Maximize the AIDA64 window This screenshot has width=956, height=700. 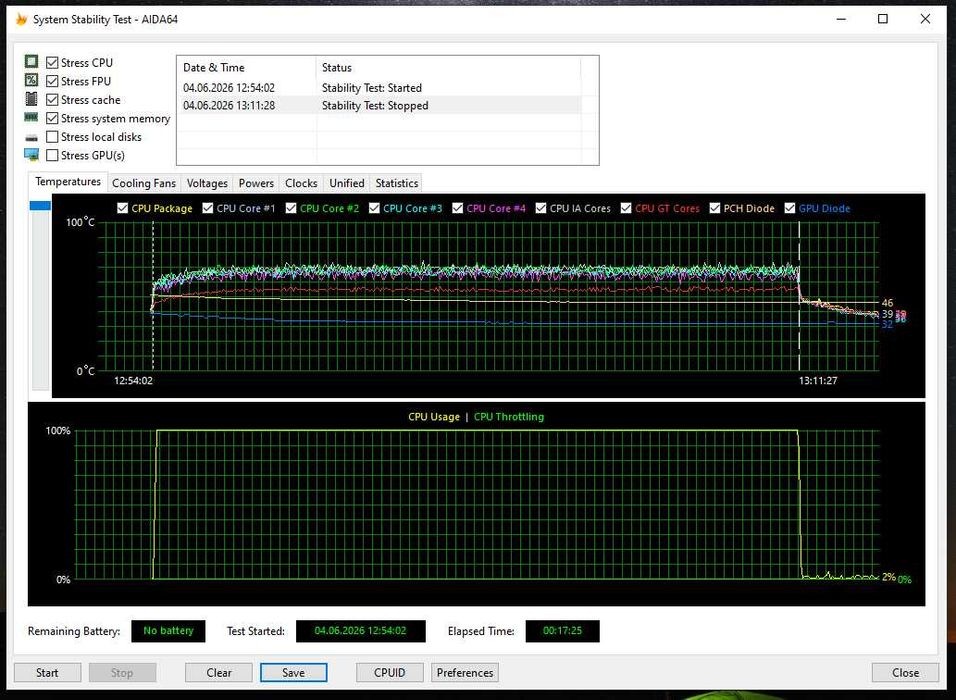[x=882, y=19]
